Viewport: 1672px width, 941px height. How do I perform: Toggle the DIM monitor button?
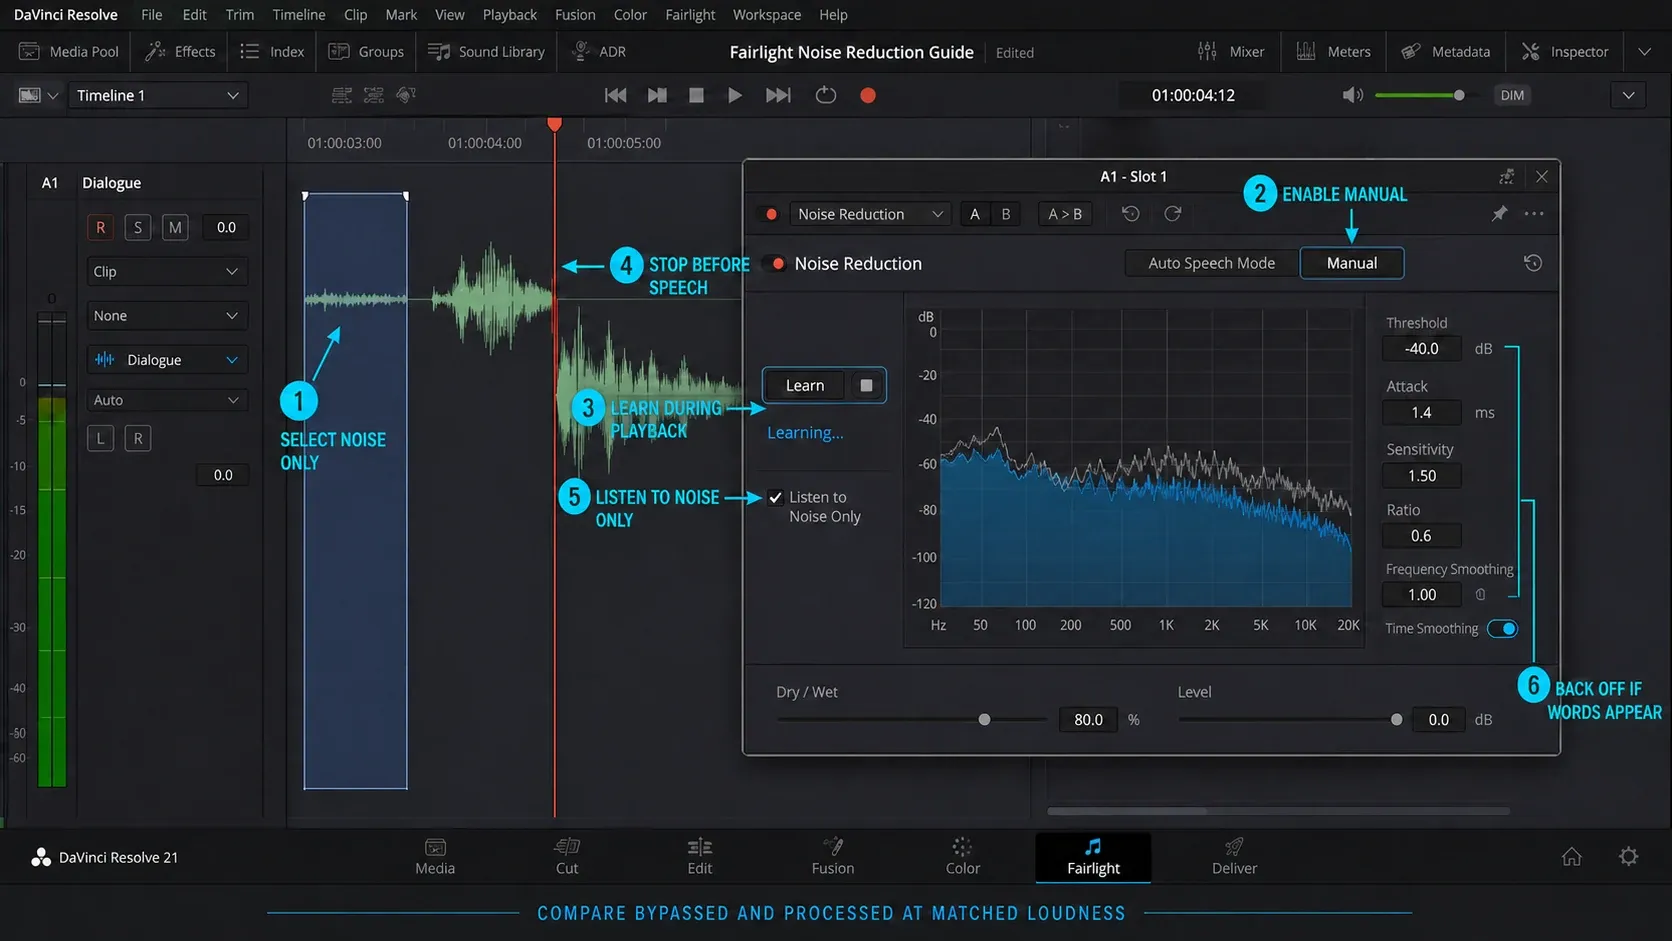(x=1512, y=95)
